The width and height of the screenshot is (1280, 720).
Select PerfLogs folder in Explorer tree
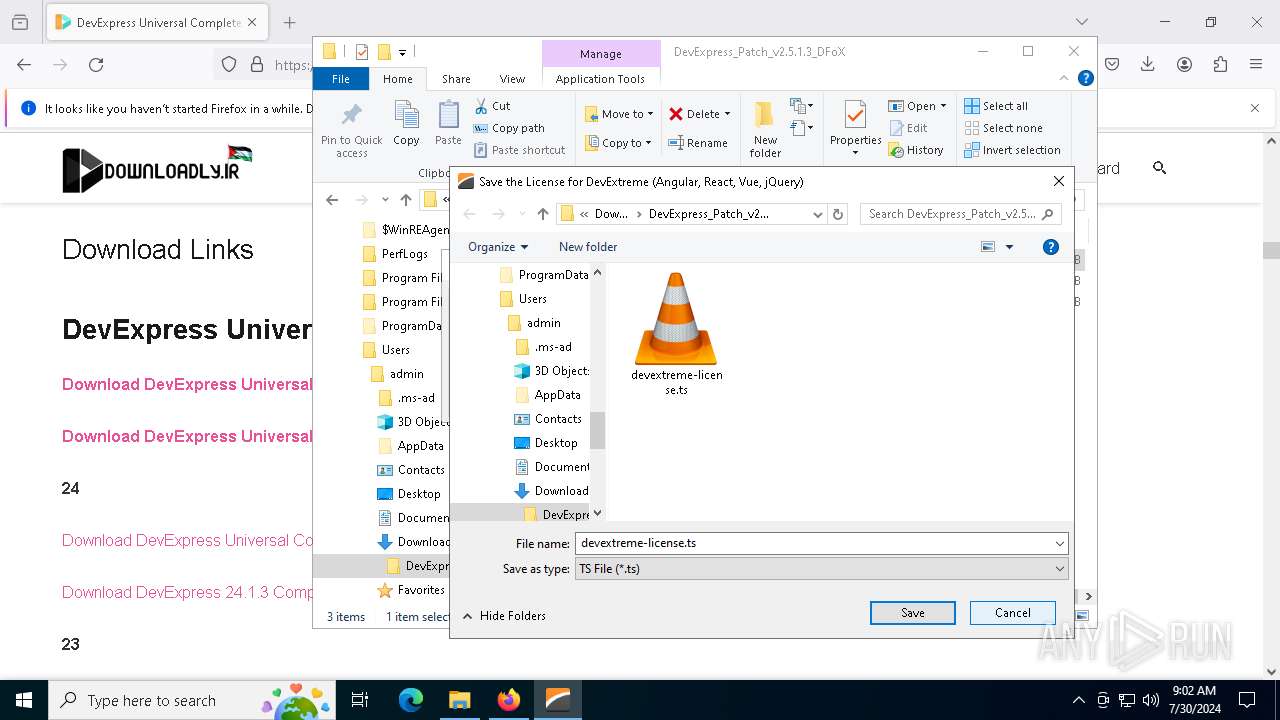396,254
